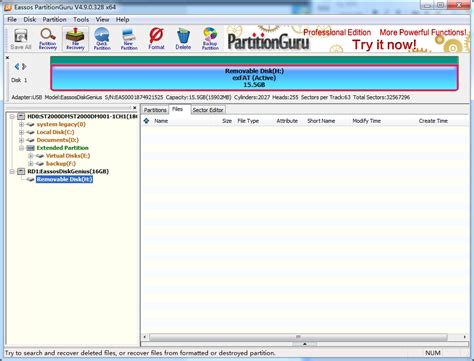Switch to the Sector Editor tab
The height and width of the screenshot is (361, 474).
pos(208,110)
